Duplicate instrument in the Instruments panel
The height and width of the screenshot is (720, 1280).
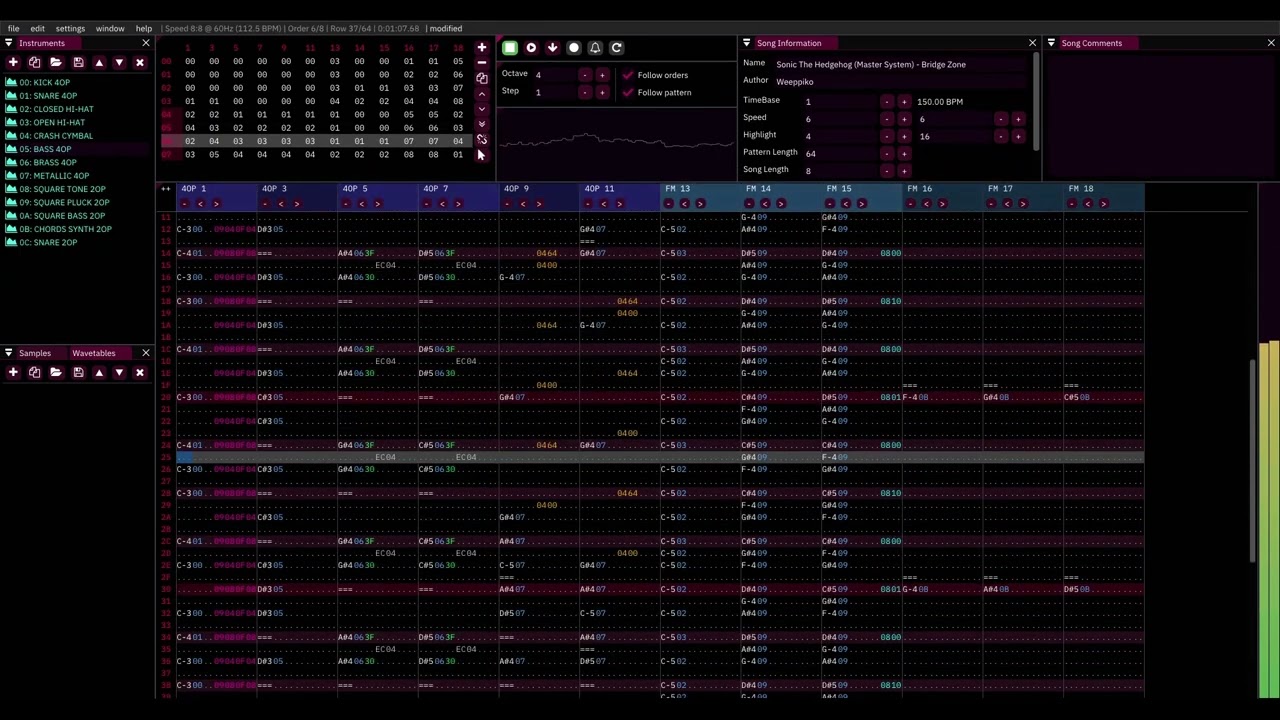point(34,63)
